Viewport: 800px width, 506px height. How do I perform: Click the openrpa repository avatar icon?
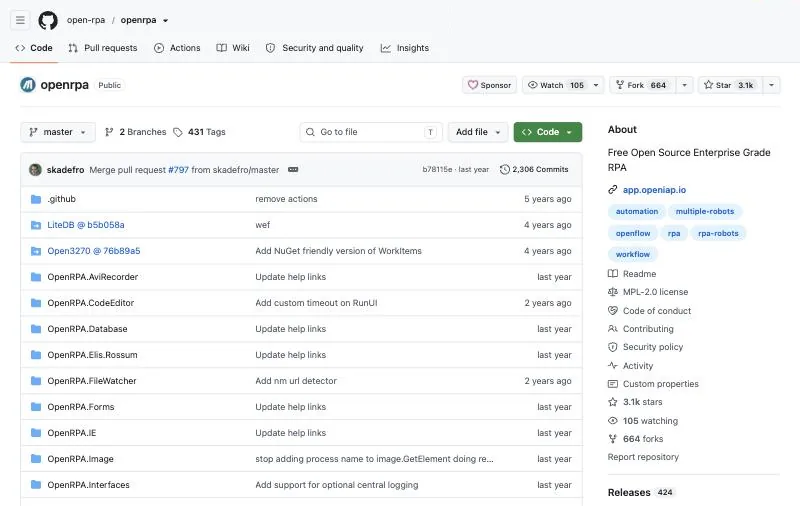coord(28,85)
